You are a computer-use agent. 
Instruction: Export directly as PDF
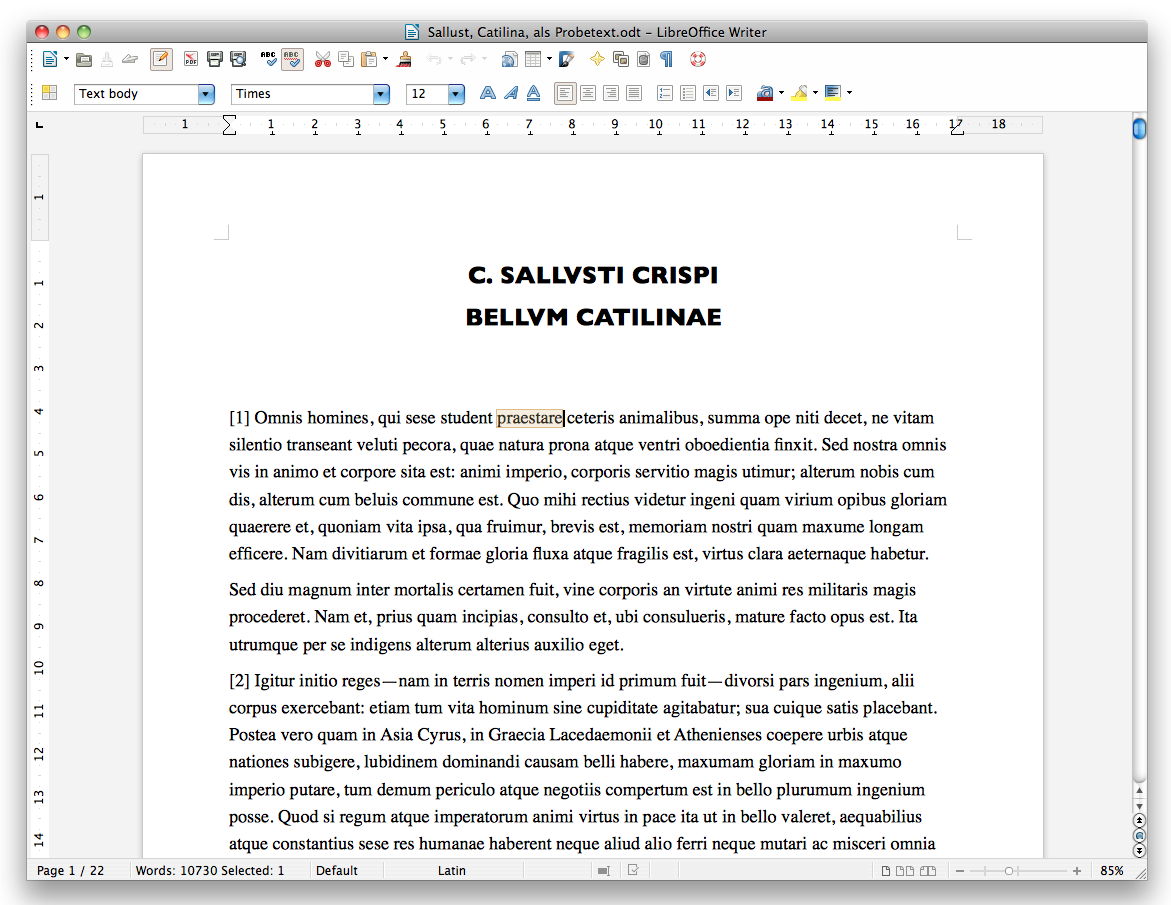coord(191,60)
